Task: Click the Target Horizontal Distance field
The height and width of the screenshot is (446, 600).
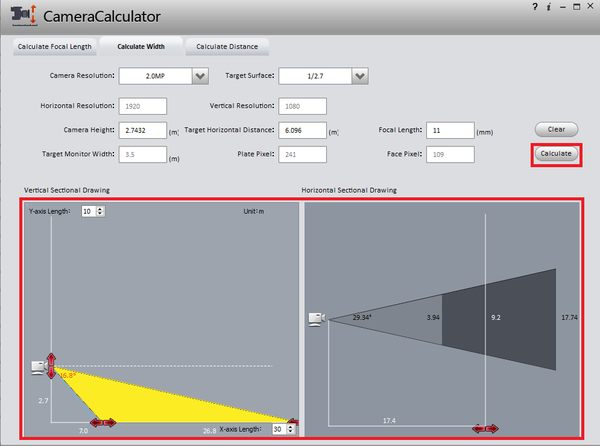Action: point(302,130)
